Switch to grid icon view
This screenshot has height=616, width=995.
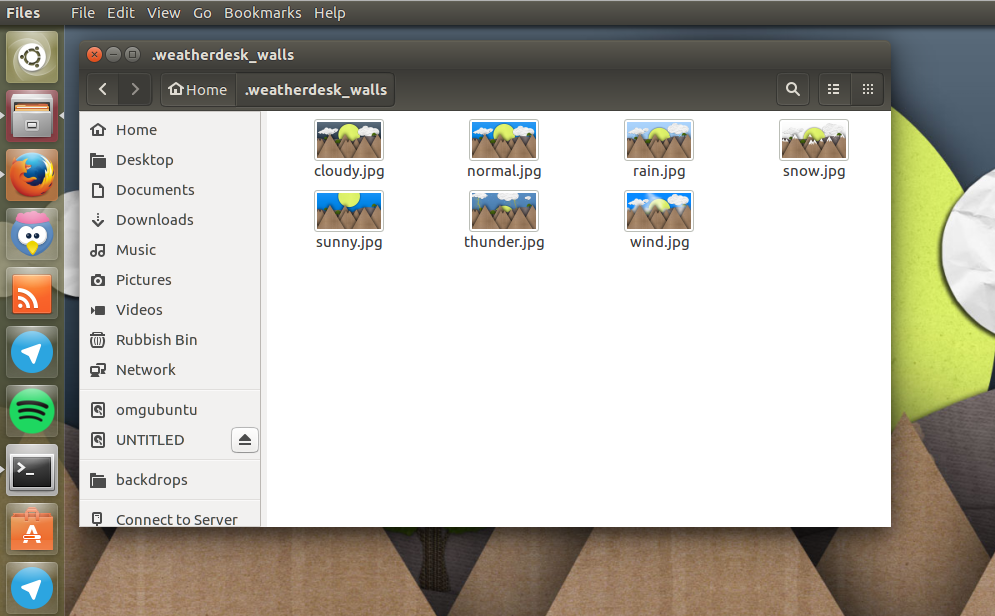click(867, 89)
